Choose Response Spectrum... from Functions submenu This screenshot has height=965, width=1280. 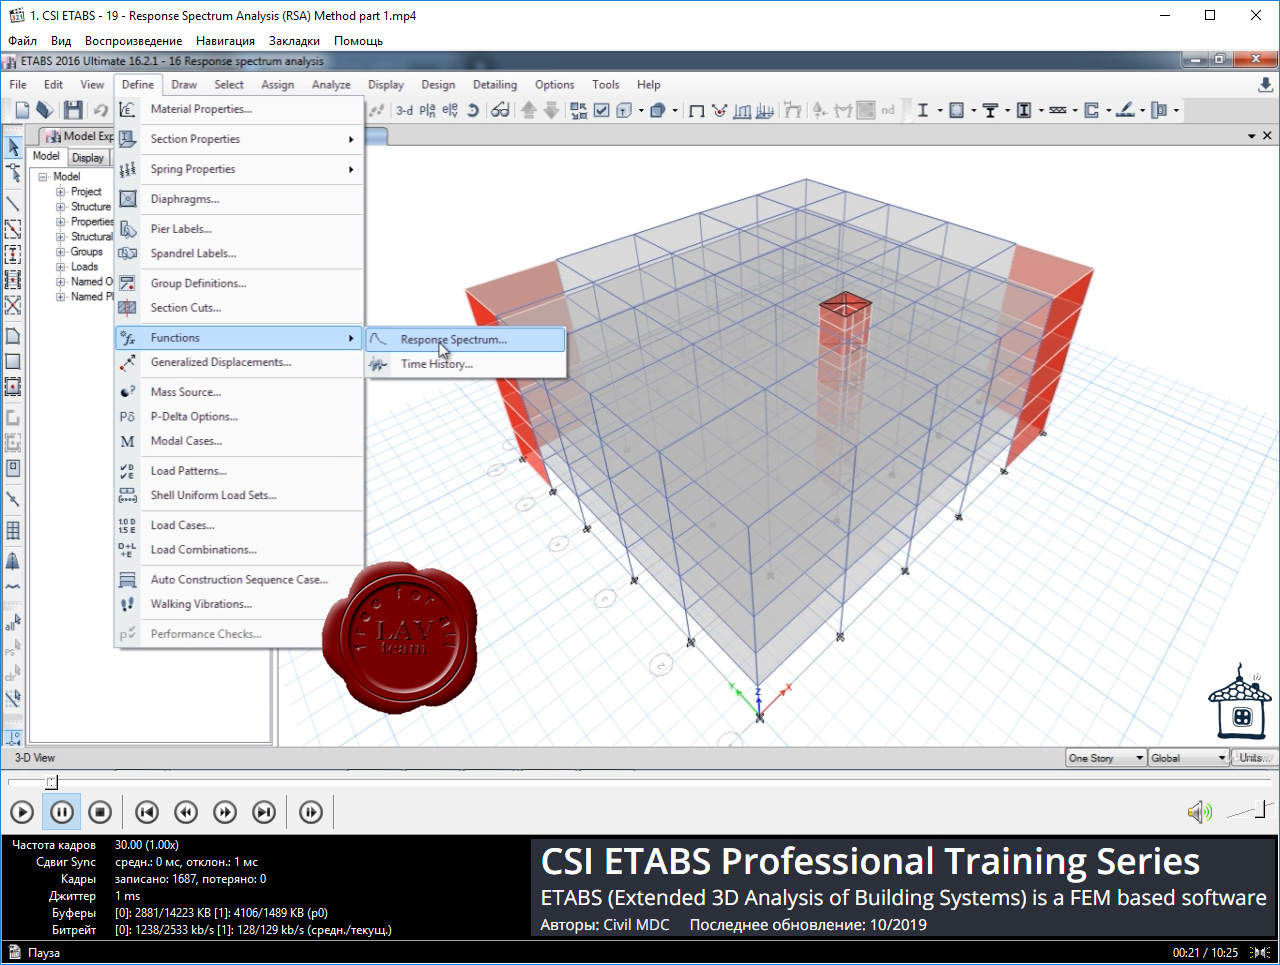pyautogui.click(x=466, y=340)
